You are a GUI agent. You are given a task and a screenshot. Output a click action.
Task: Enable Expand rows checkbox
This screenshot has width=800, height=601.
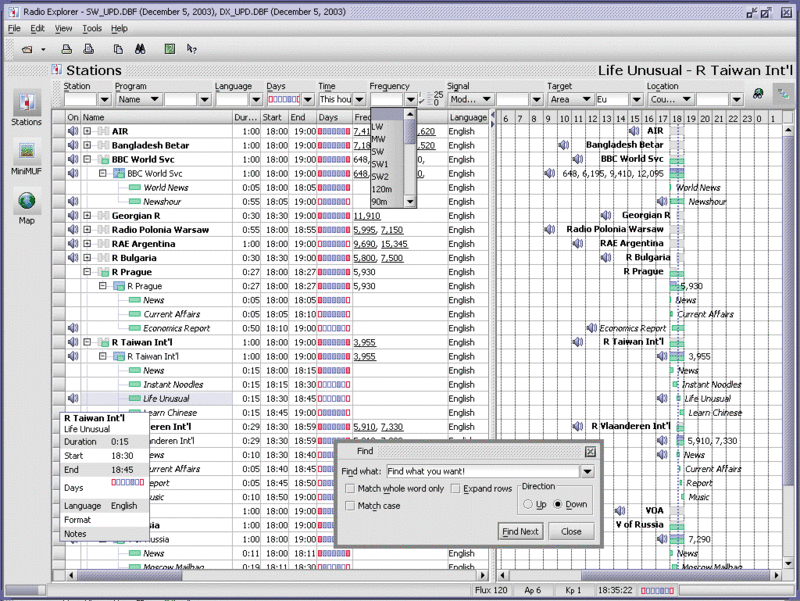(456, 489)
